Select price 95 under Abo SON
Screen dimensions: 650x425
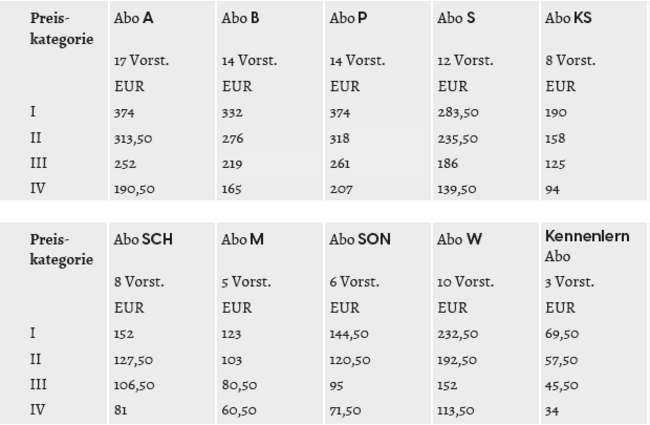coord(337,386)
